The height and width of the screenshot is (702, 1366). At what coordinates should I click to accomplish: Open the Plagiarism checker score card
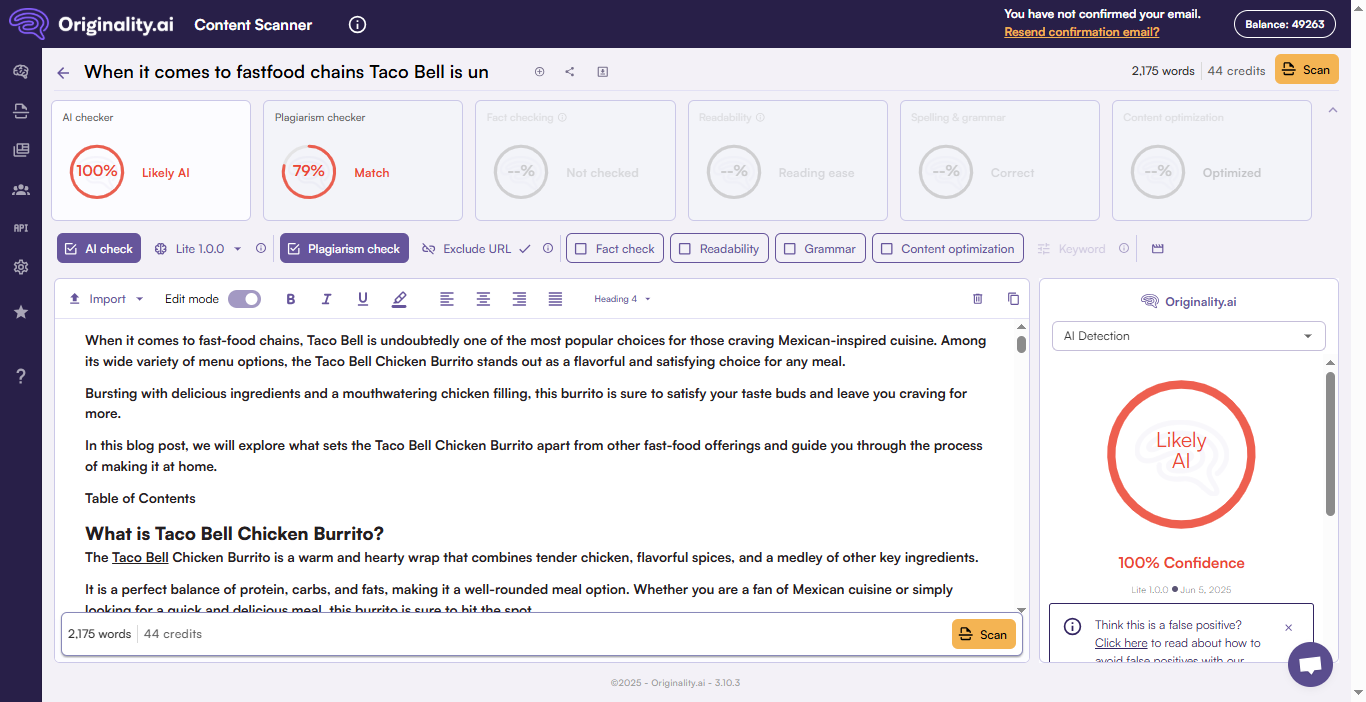(x=363, y=160)
